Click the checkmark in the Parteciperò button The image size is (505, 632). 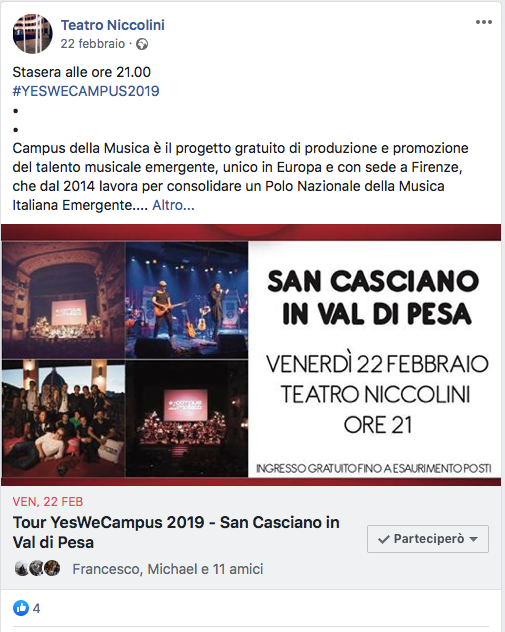384,539
